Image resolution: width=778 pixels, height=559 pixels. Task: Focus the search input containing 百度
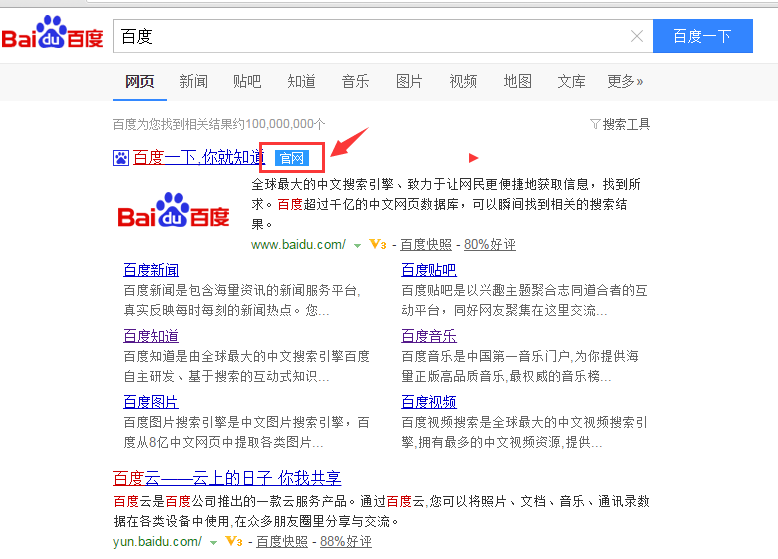pos(370,36)
